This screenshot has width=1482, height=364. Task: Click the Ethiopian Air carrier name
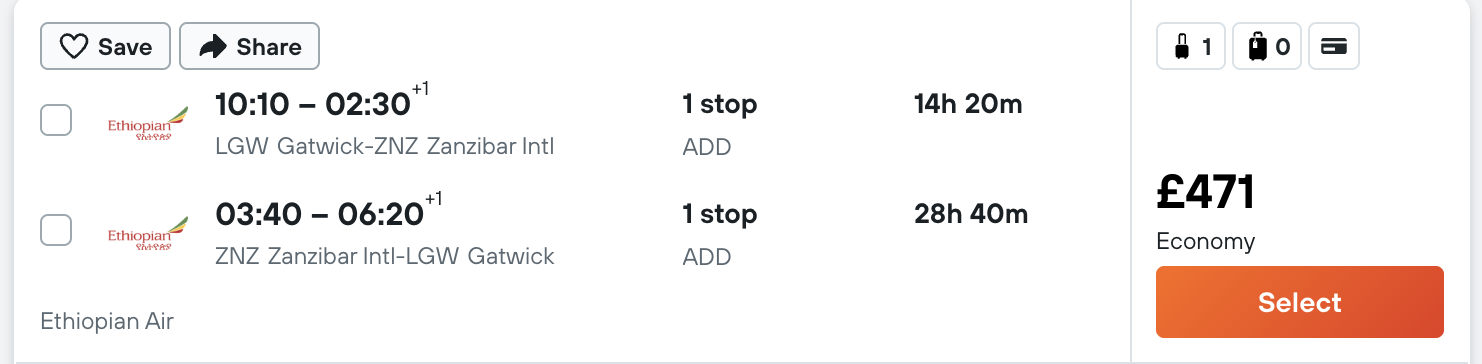coord(107,321)
